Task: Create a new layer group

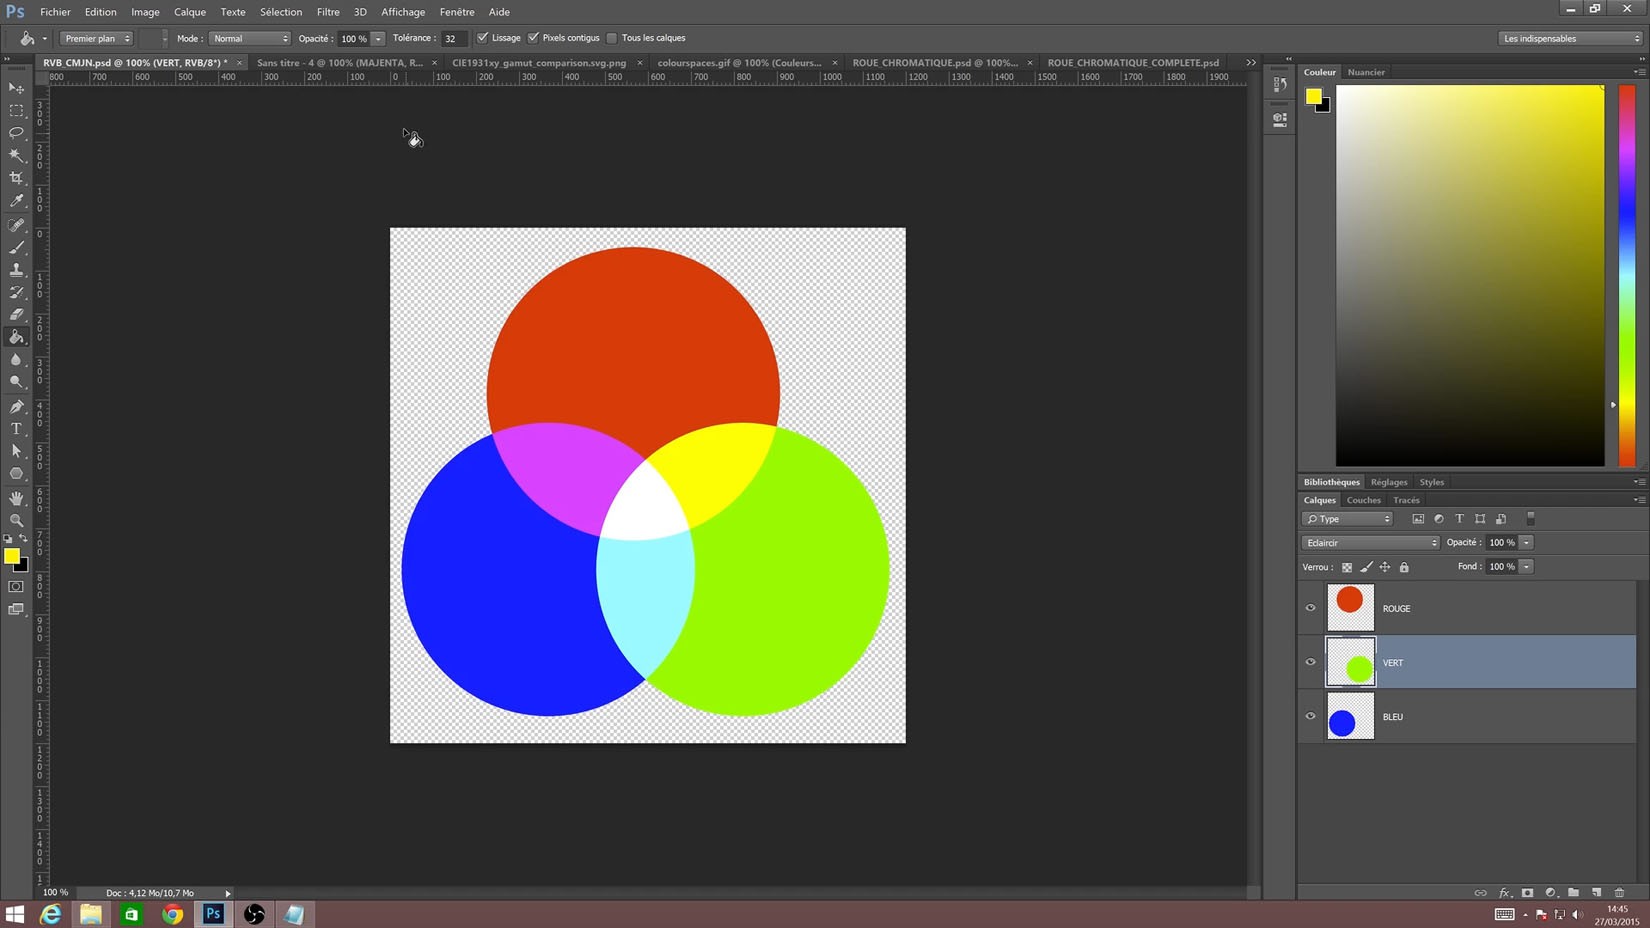Action: [1574, 893]
